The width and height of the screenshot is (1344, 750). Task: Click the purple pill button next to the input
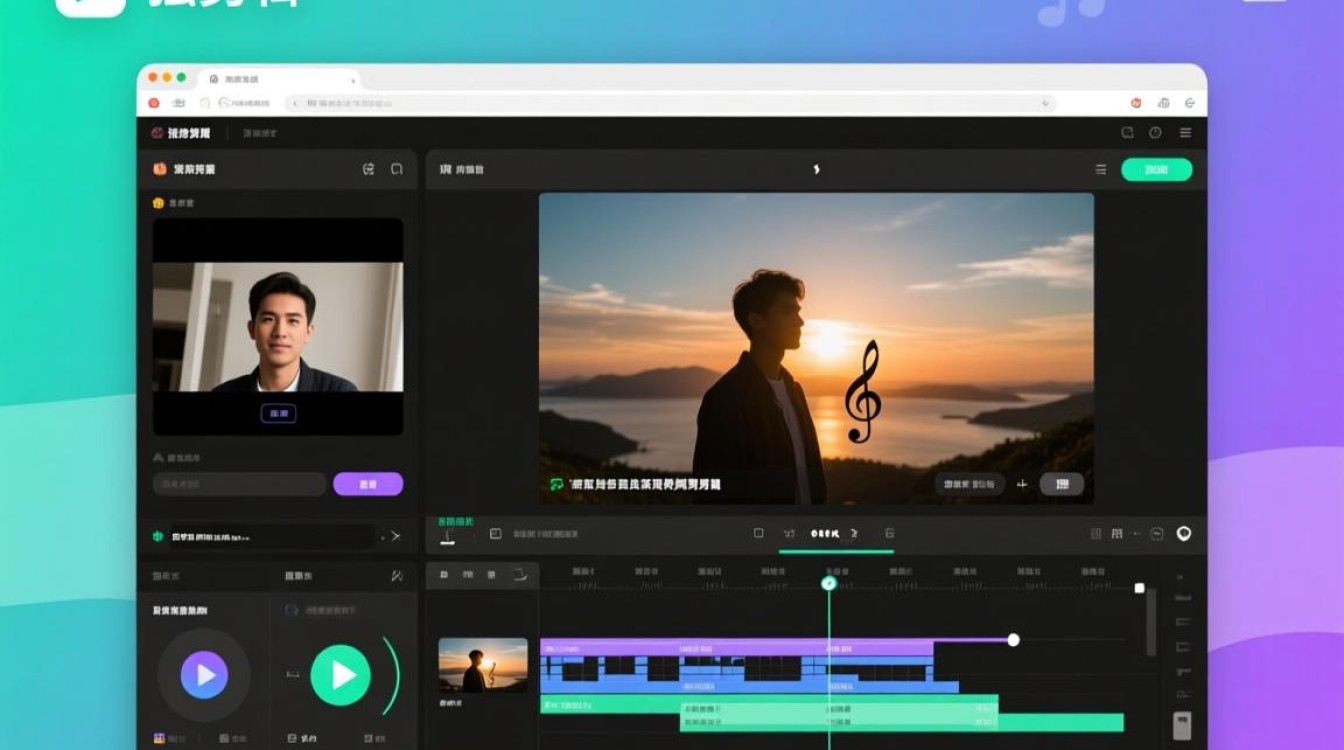pyautogui.click(x=368, y=484)
